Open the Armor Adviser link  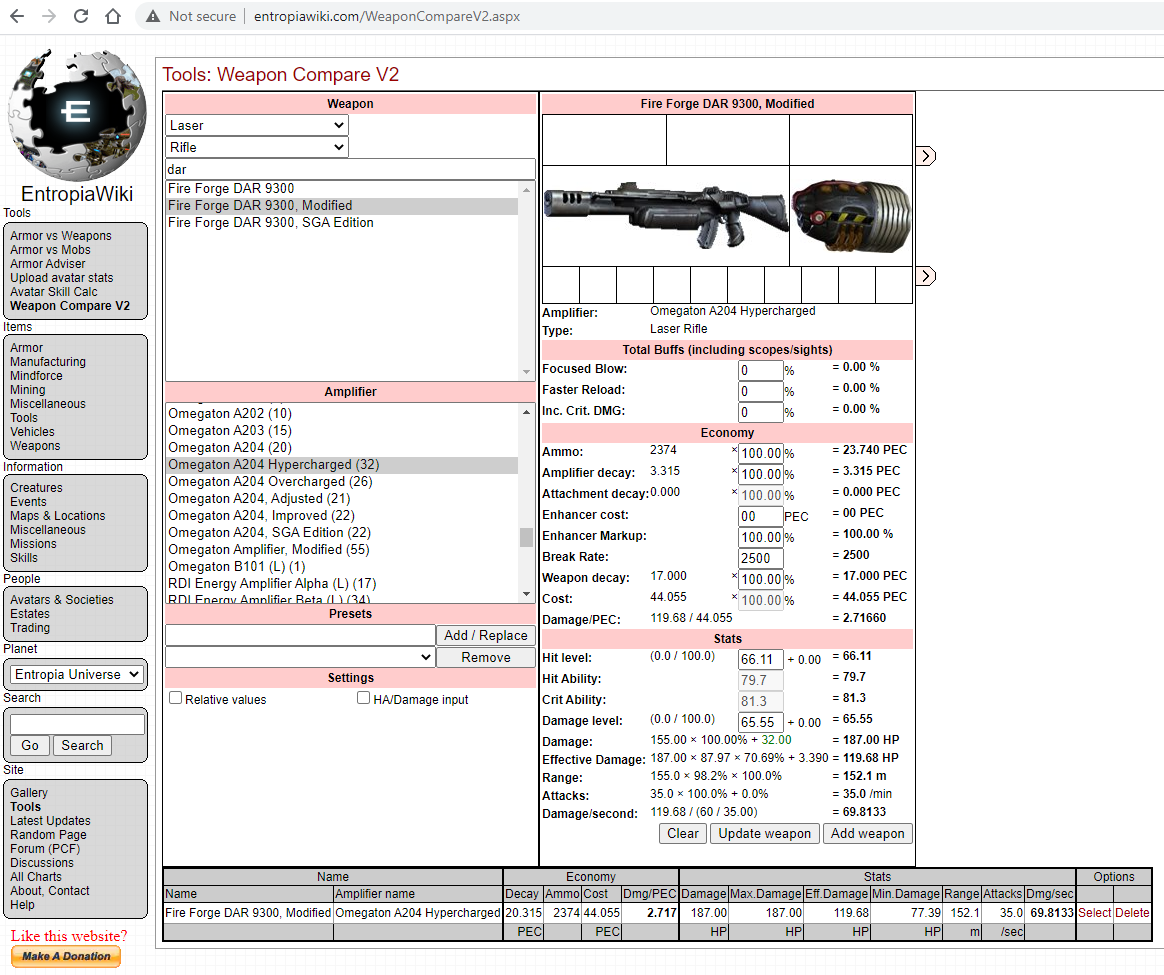pyautogui.click(x=48, y=264)
